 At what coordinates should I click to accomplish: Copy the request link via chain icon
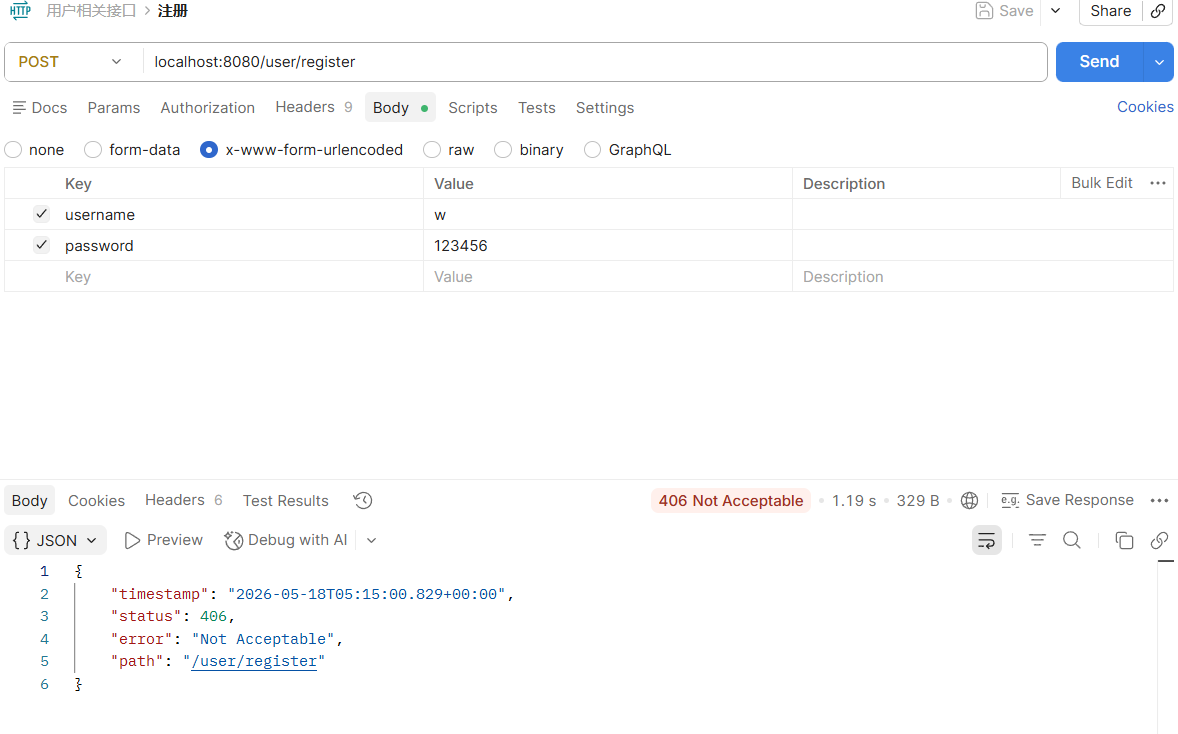1158,11
